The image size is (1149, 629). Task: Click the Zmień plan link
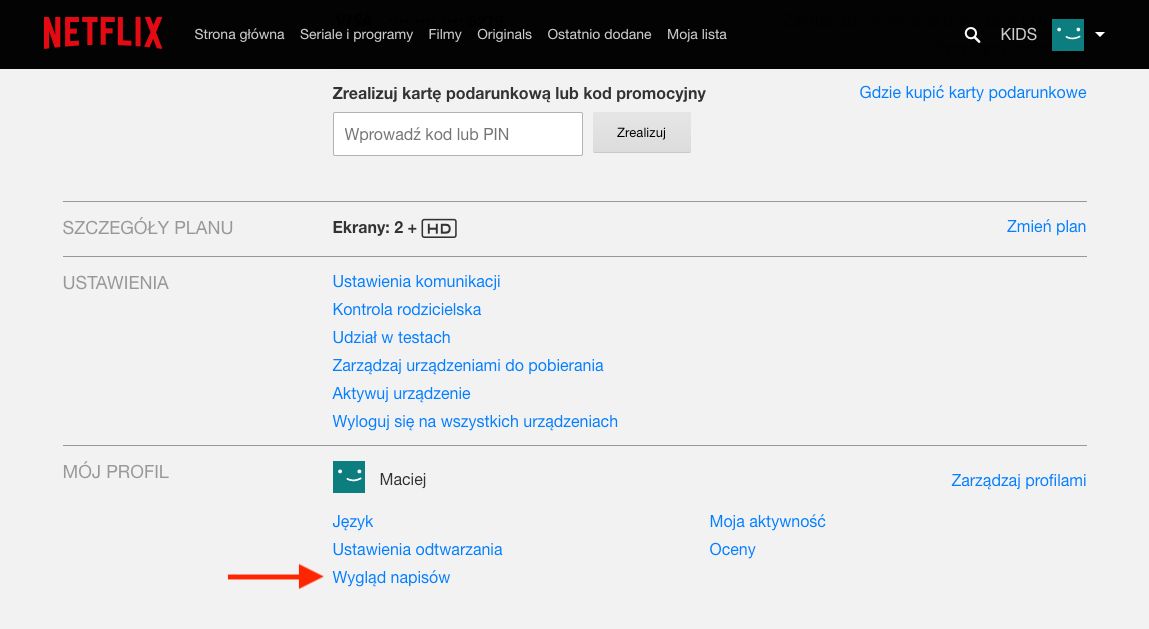1046,227
